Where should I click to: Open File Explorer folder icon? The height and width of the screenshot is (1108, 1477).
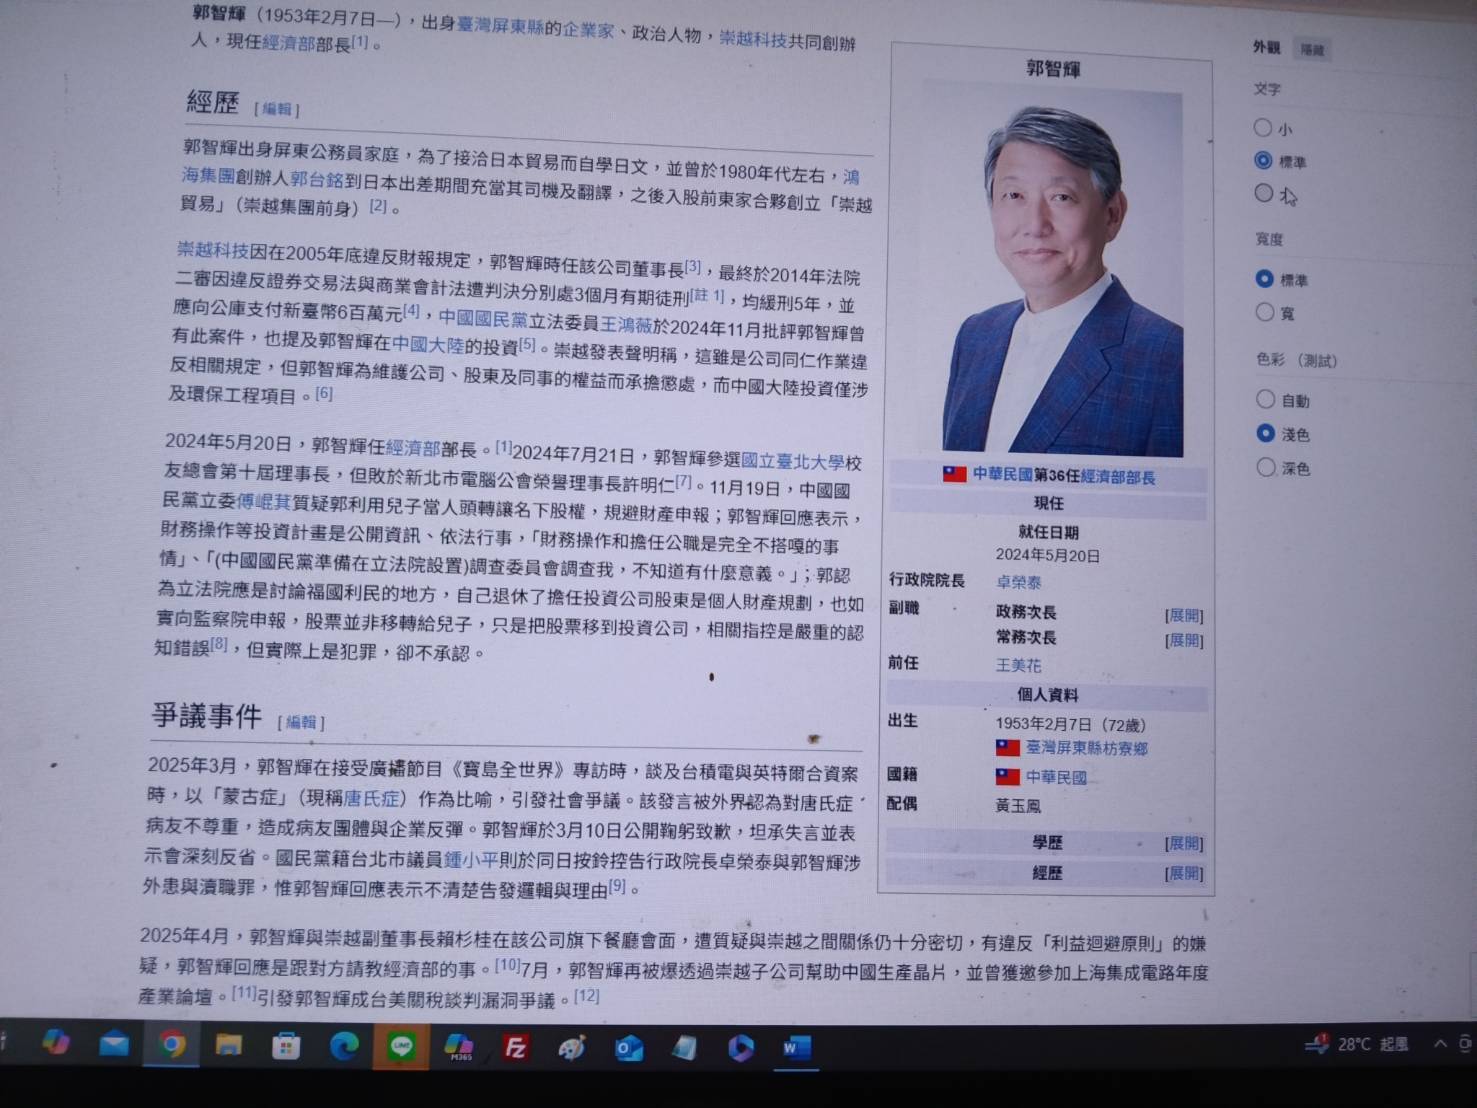pyautogui.click(x=229, y=1046)
